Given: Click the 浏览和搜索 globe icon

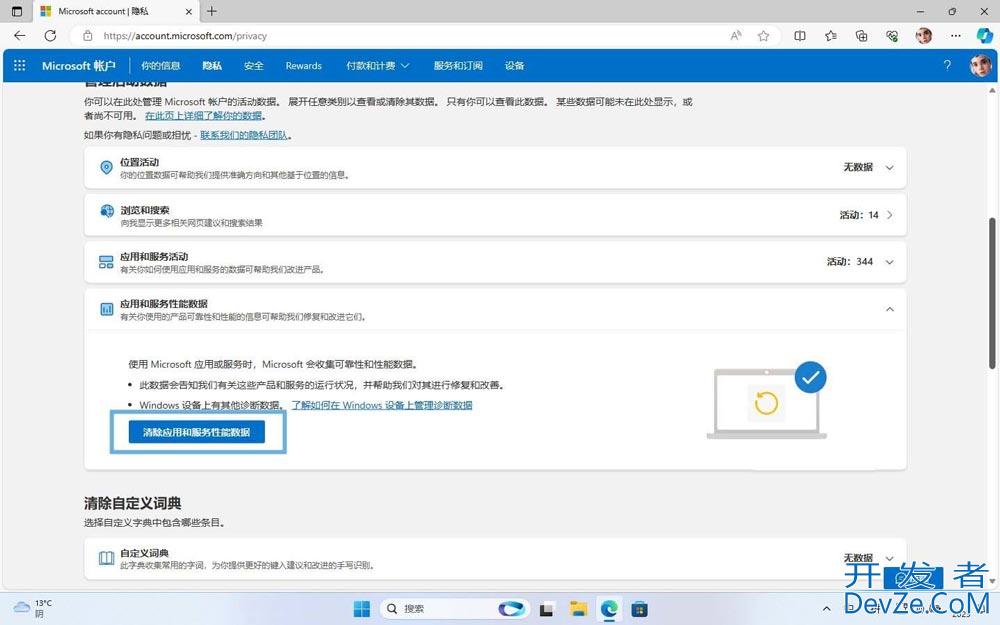Looking at the screenshot, I should click(107, 211).
